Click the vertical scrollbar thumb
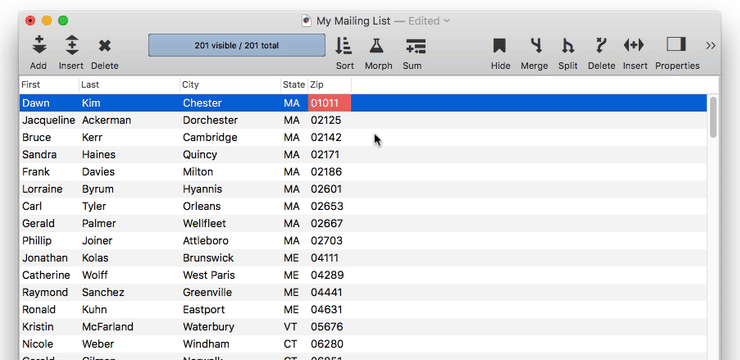740x360 pixels. (713, 117)
